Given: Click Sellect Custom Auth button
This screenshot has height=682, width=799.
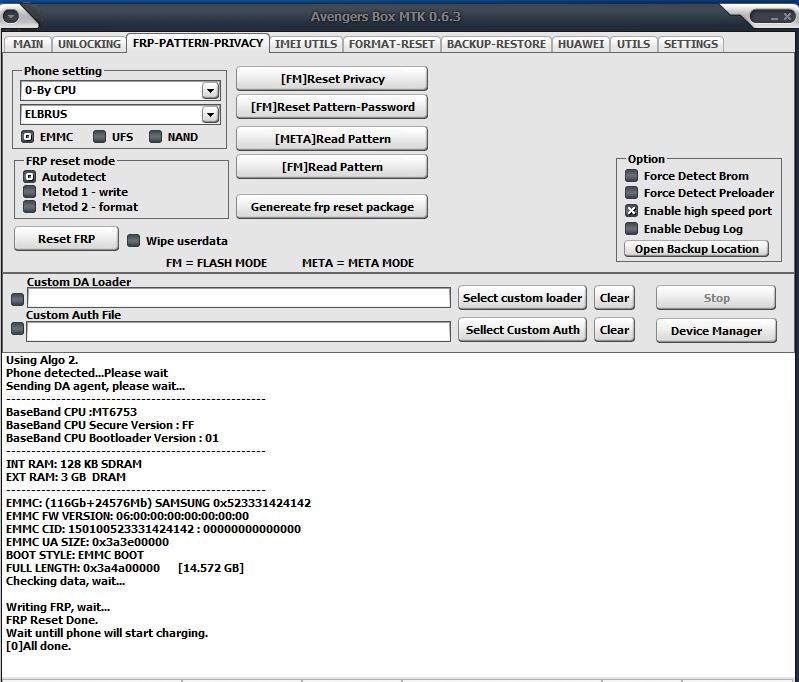Looking at the screenshot, I should tap(522, 330).
